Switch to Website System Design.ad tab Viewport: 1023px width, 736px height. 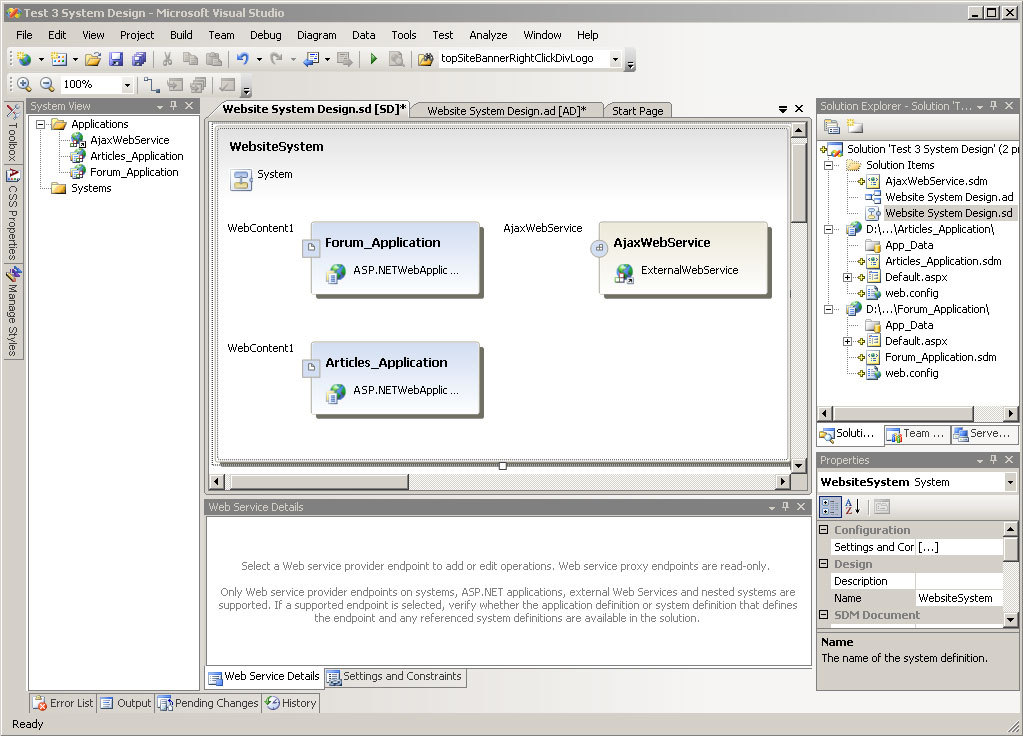506,111
